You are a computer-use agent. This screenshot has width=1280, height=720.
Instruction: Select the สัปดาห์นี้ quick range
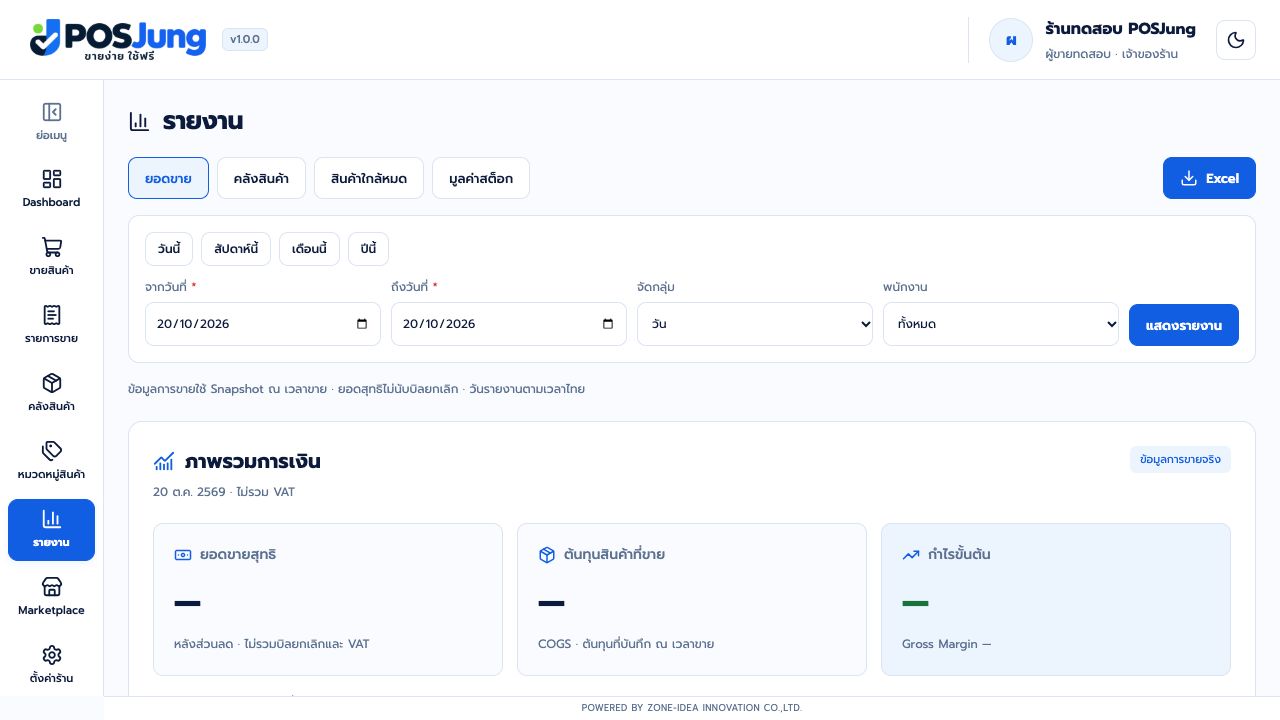point(236,249)
